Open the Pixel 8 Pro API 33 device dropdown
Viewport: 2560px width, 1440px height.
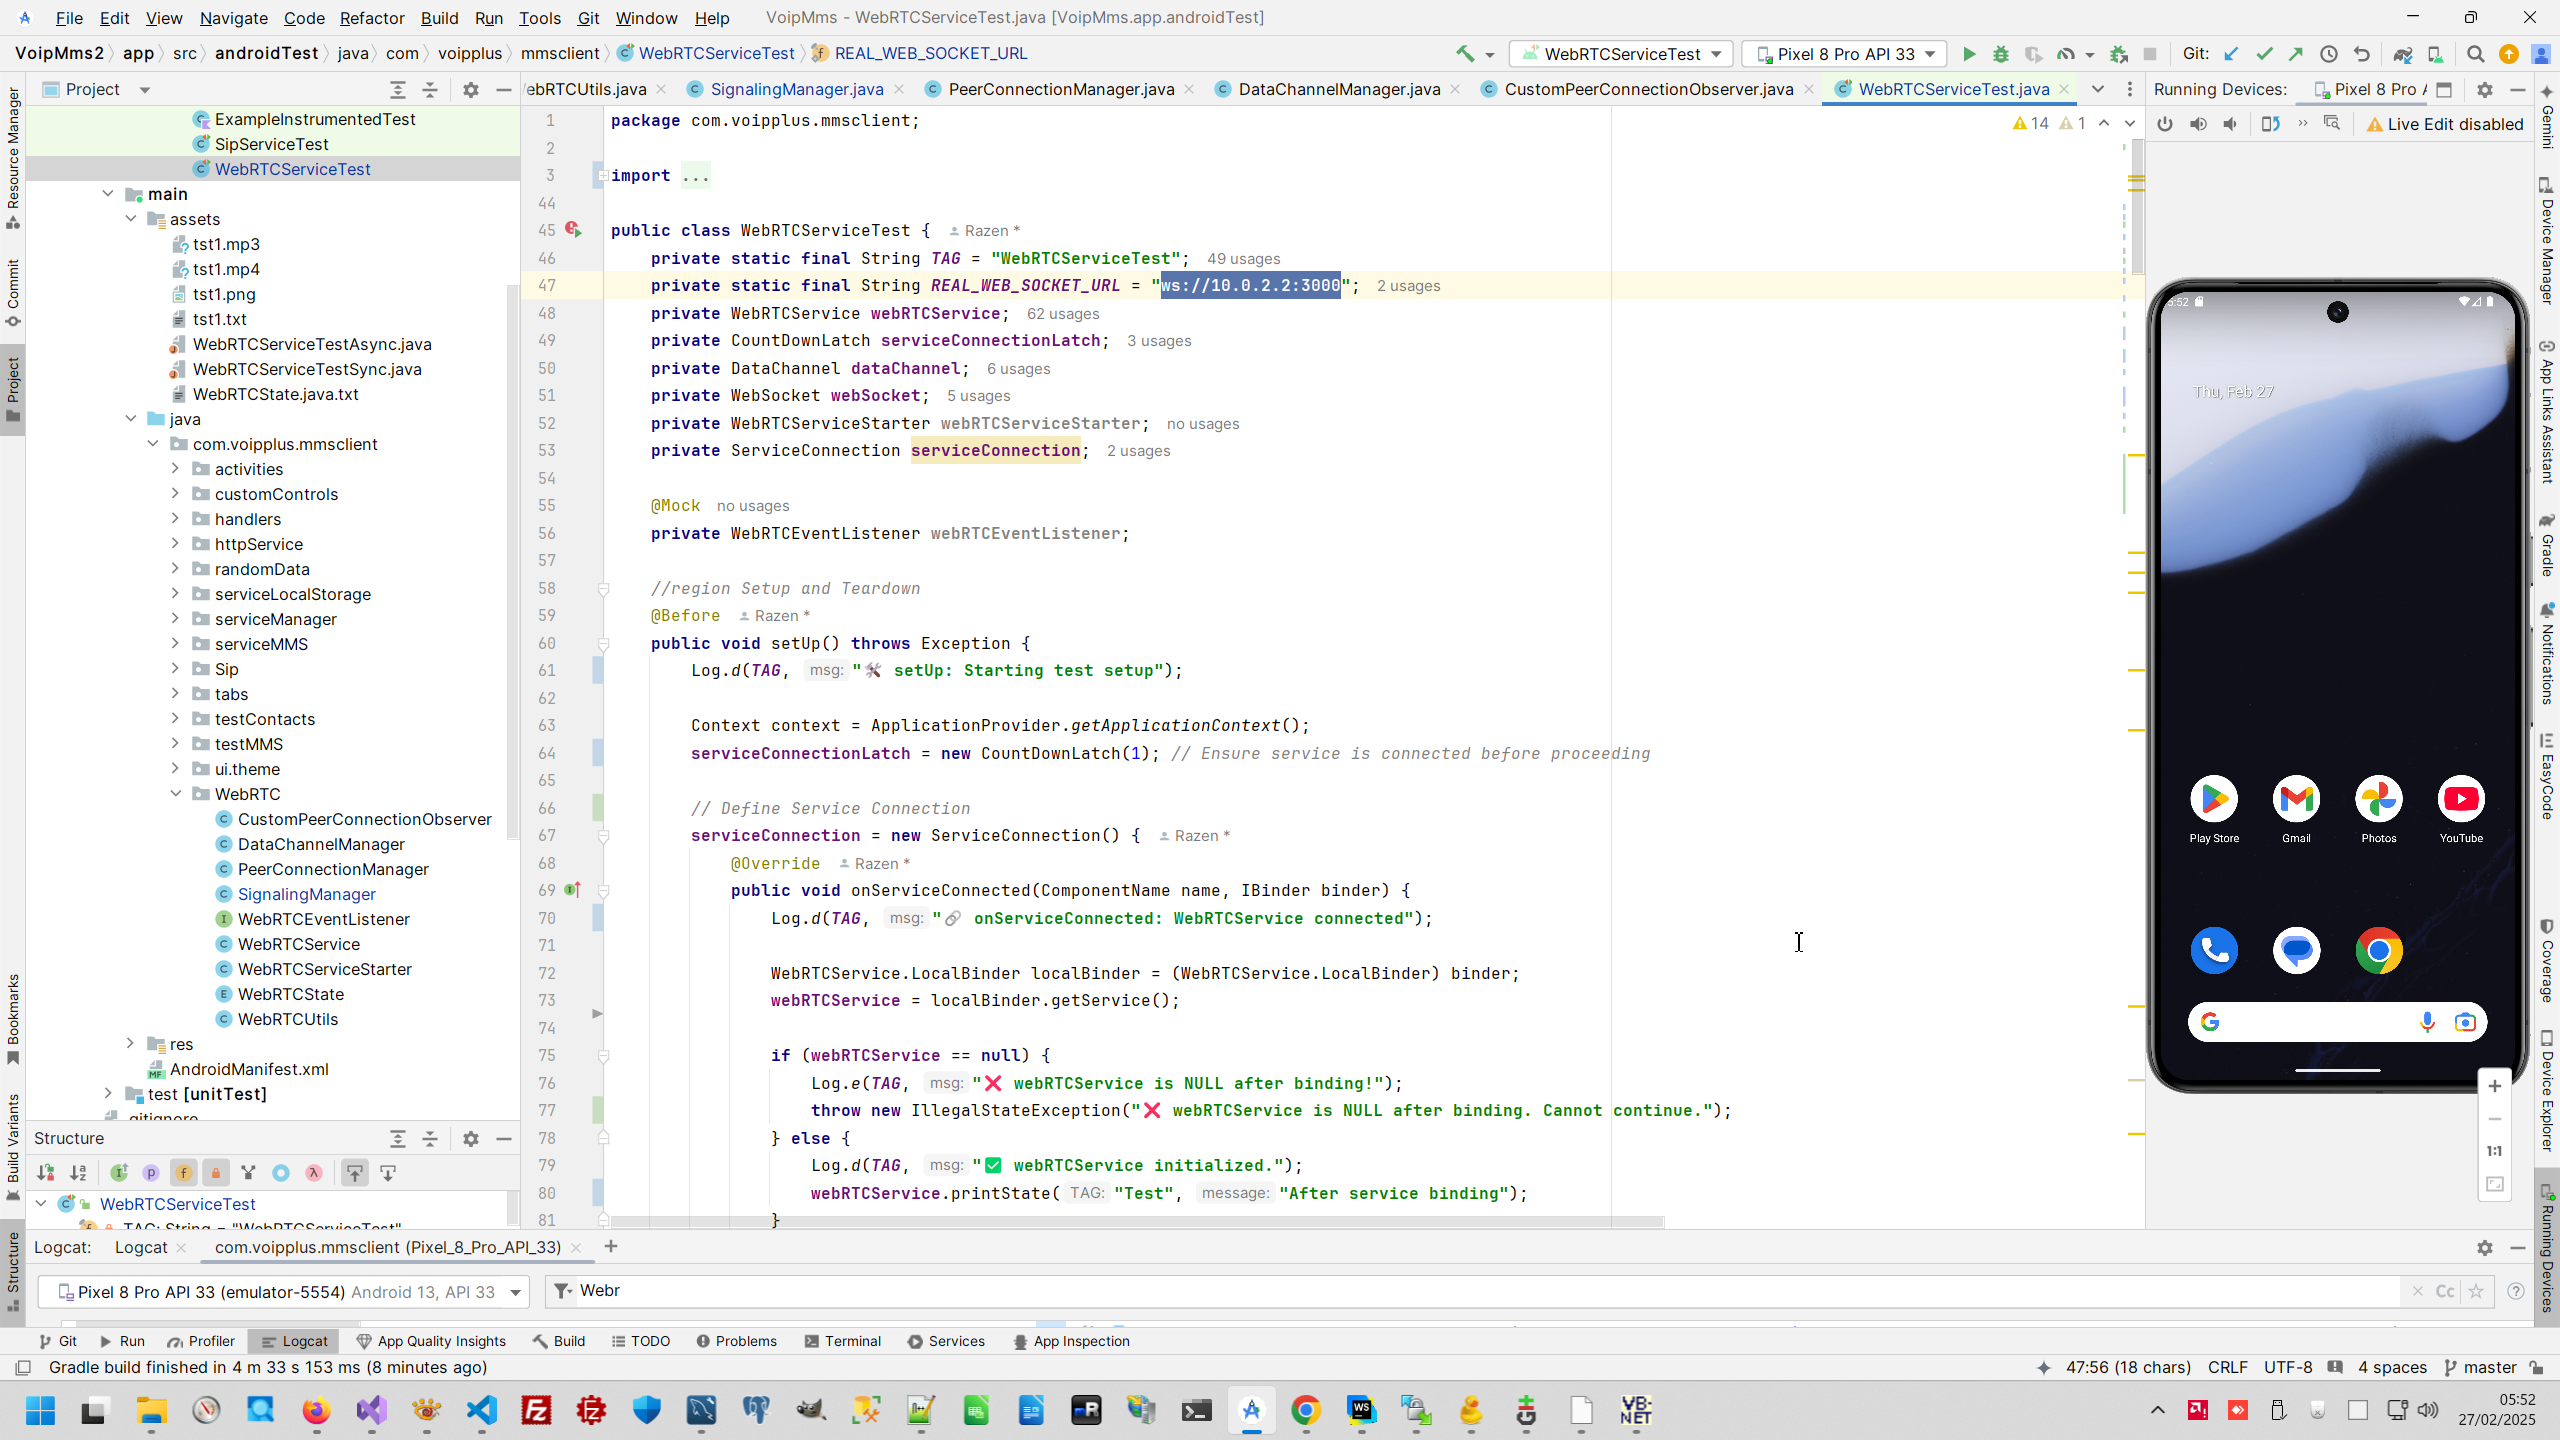(x=1845, y=54)
